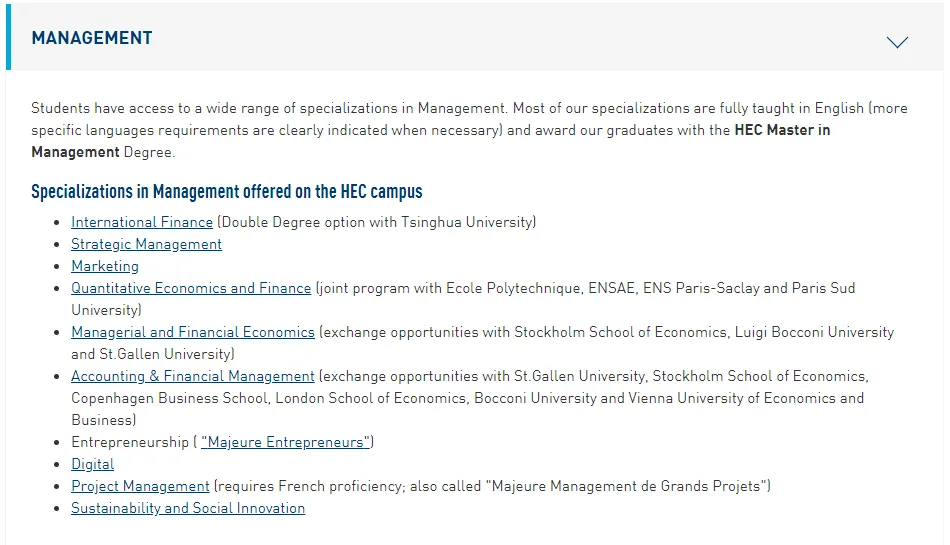
Task: Click the bold HEC Master in Management text
Action: click(782, 130)
